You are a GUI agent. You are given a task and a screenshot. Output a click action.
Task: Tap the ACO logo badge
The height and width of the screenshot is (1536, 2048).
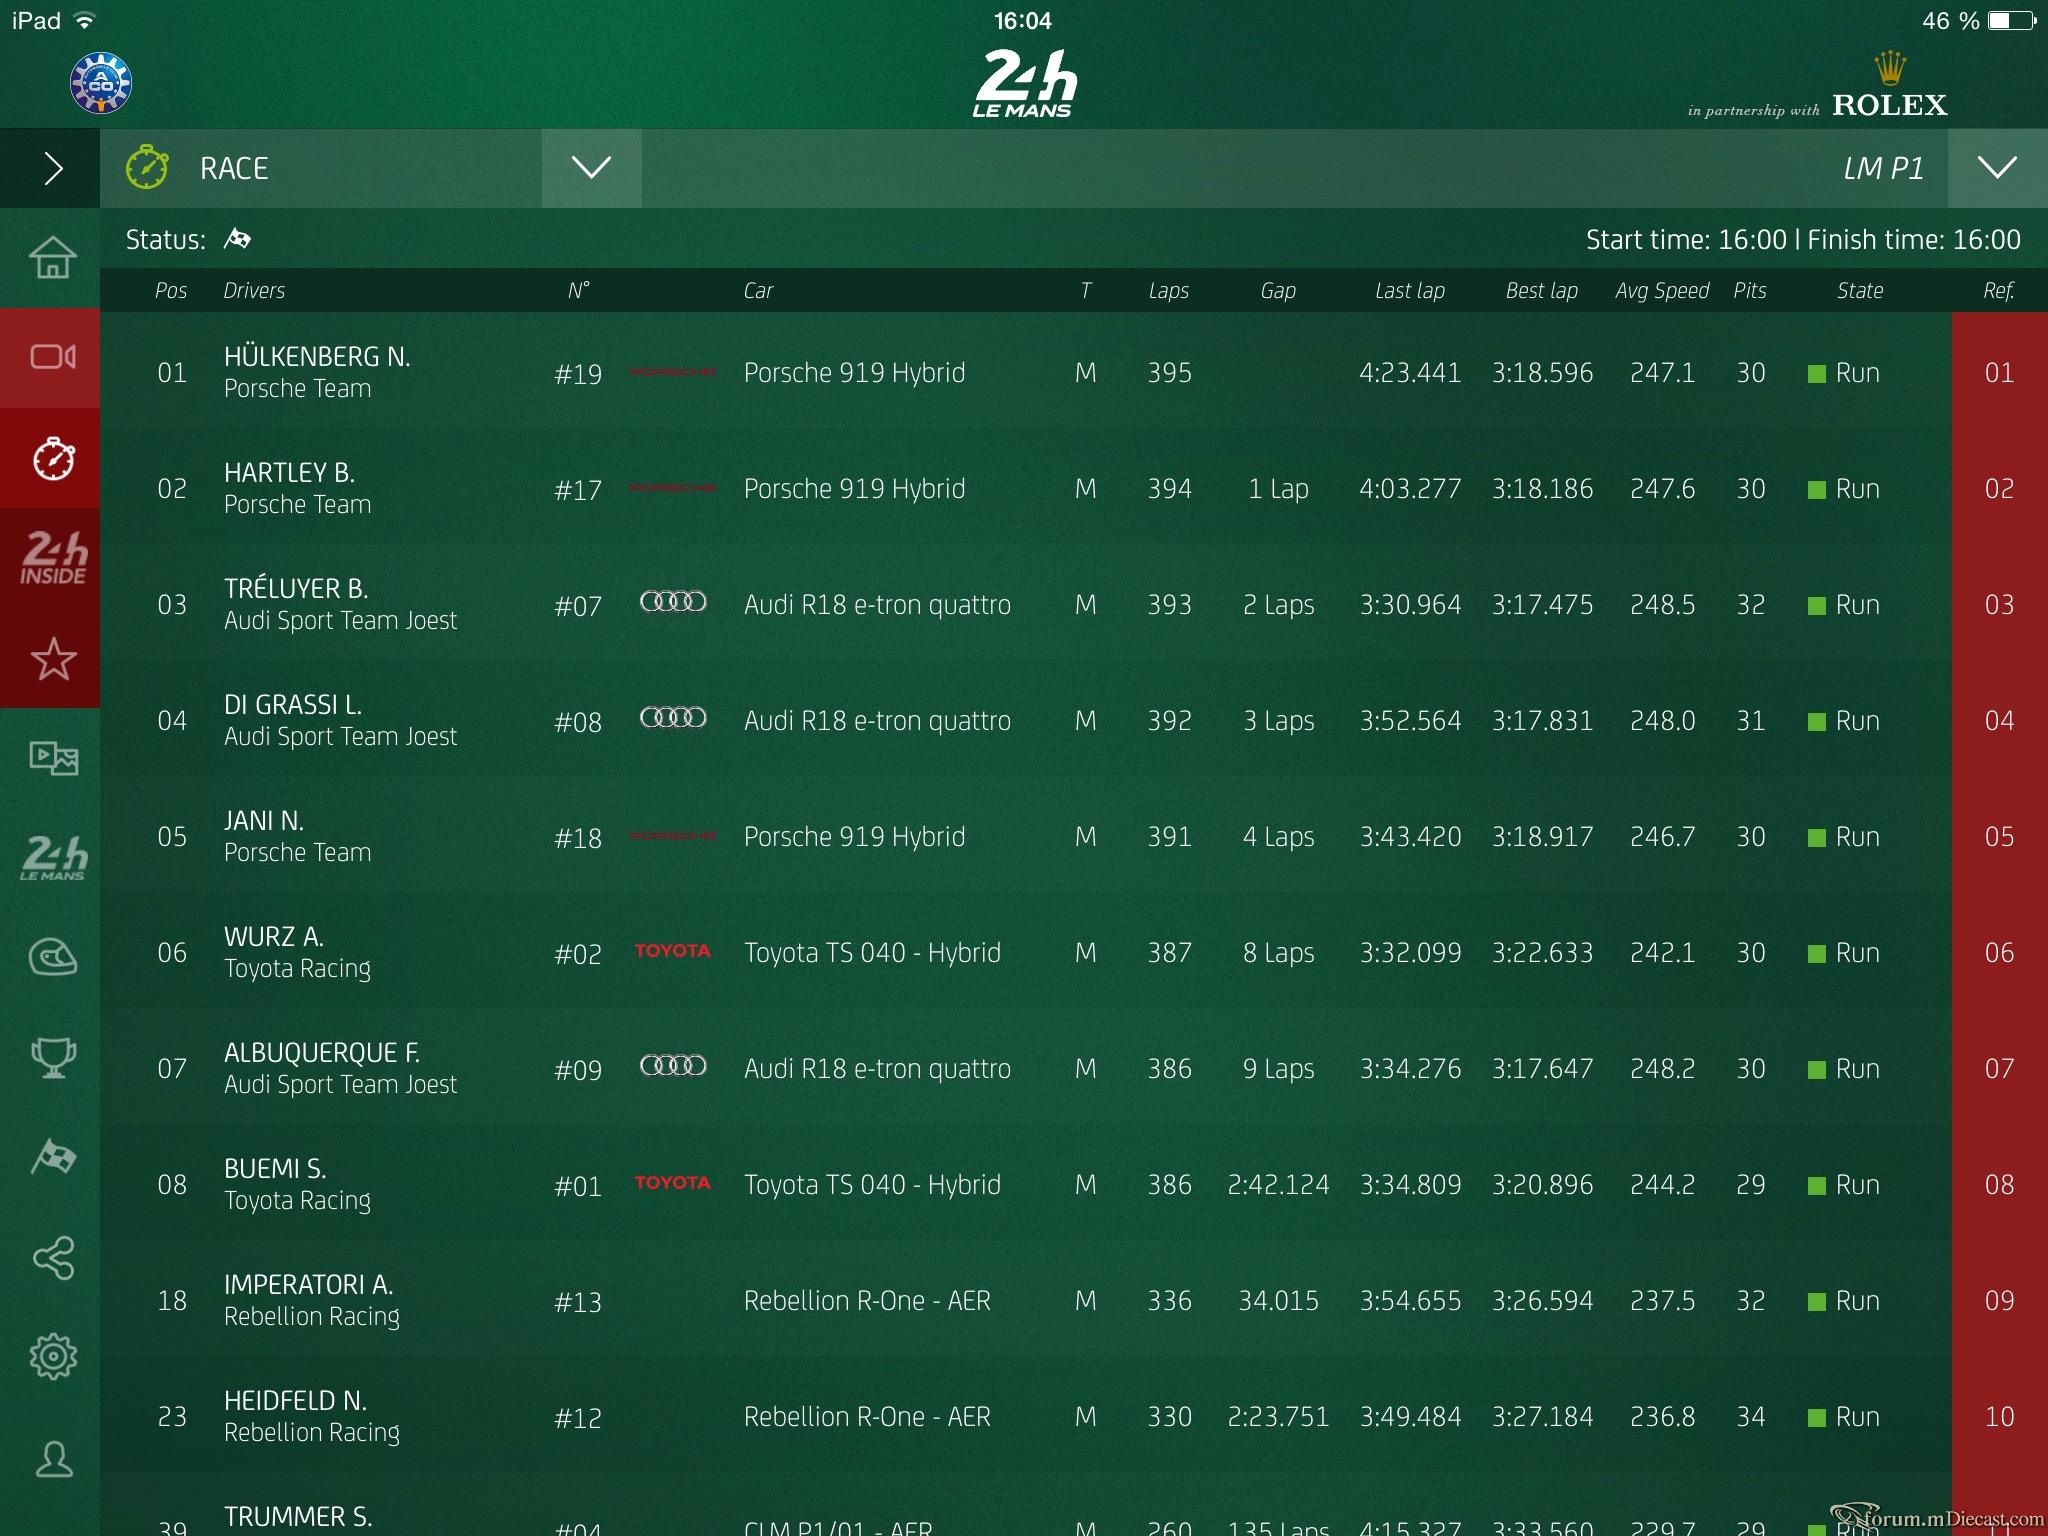101,82
